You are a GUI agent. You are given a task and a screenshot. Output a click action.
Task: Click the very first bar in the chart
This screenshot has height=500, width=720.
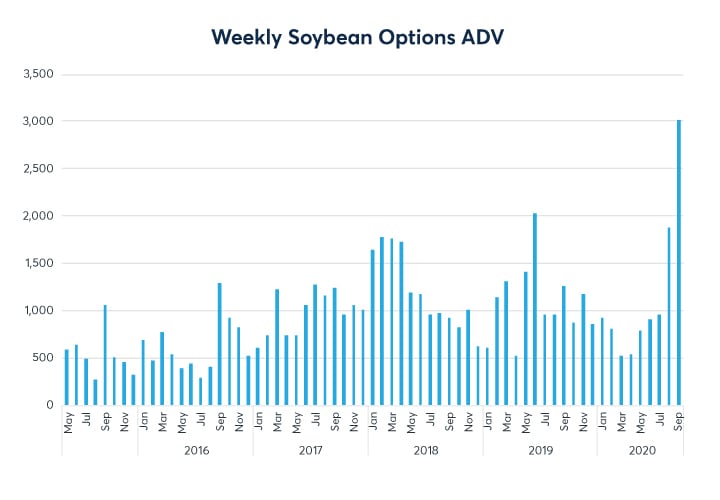click(x=67, y=377)
